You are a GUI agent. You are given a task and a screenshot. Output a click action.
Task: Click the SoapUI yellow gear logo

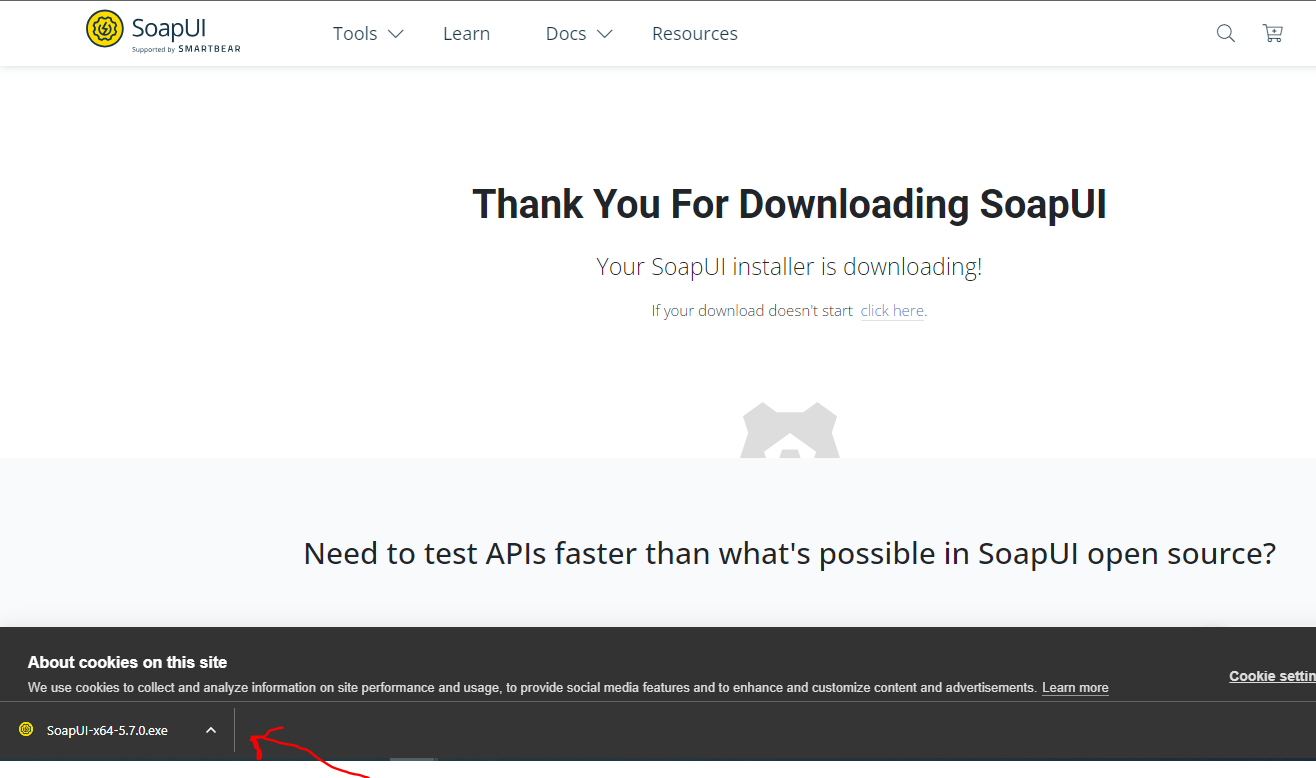click(105, 30)
